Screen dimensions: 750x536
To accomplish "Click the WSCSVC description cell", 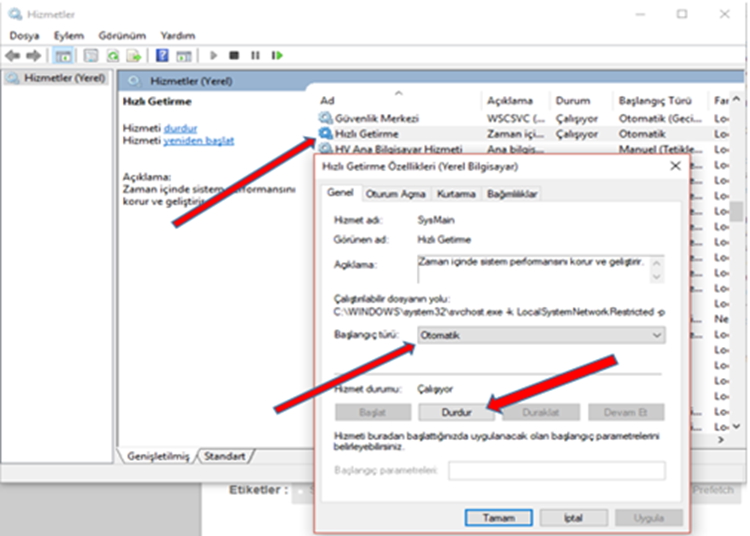I will (x=515, y=118).
